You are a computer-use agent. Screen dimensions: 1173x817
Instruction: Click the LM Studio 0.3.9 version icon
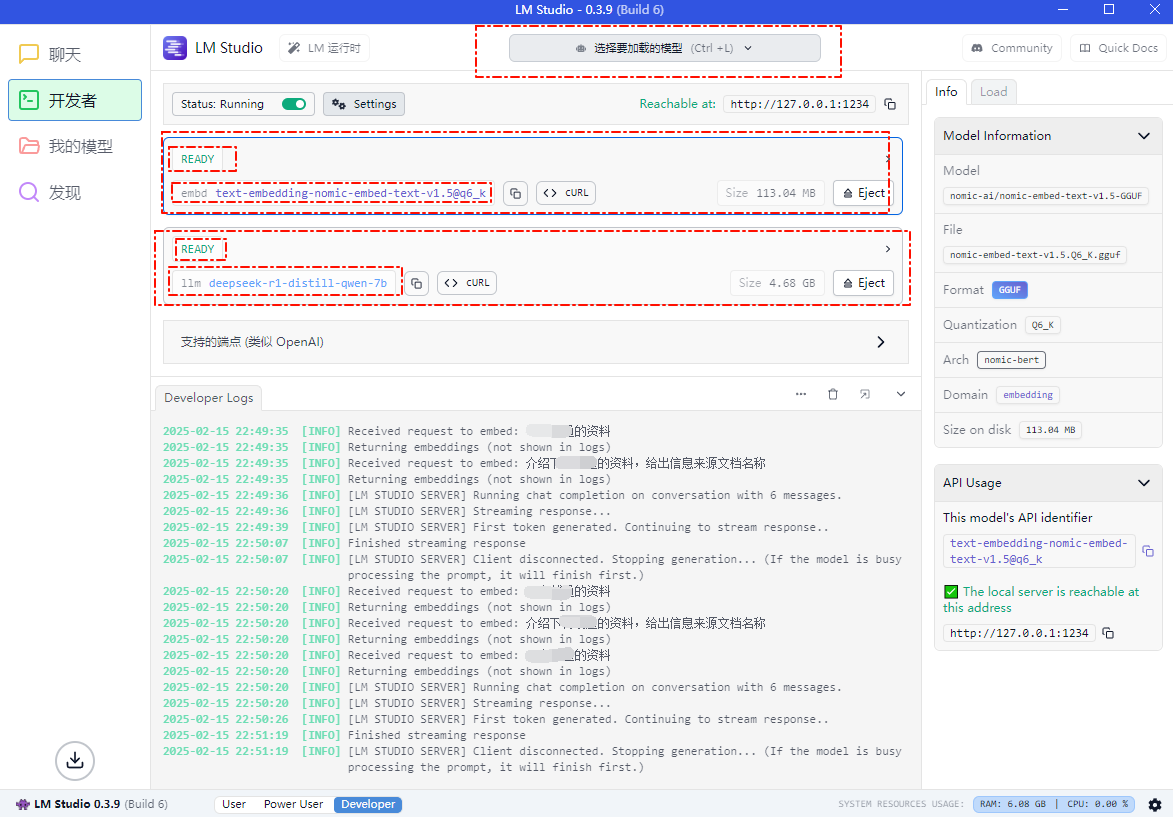(23, 804)
